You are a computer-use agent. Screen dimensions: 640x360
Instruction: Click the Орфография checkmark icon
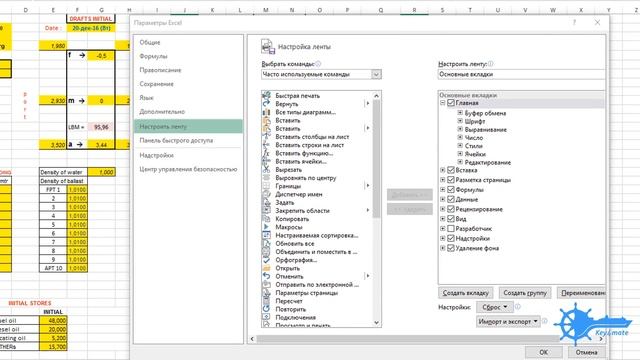(266, 260)
